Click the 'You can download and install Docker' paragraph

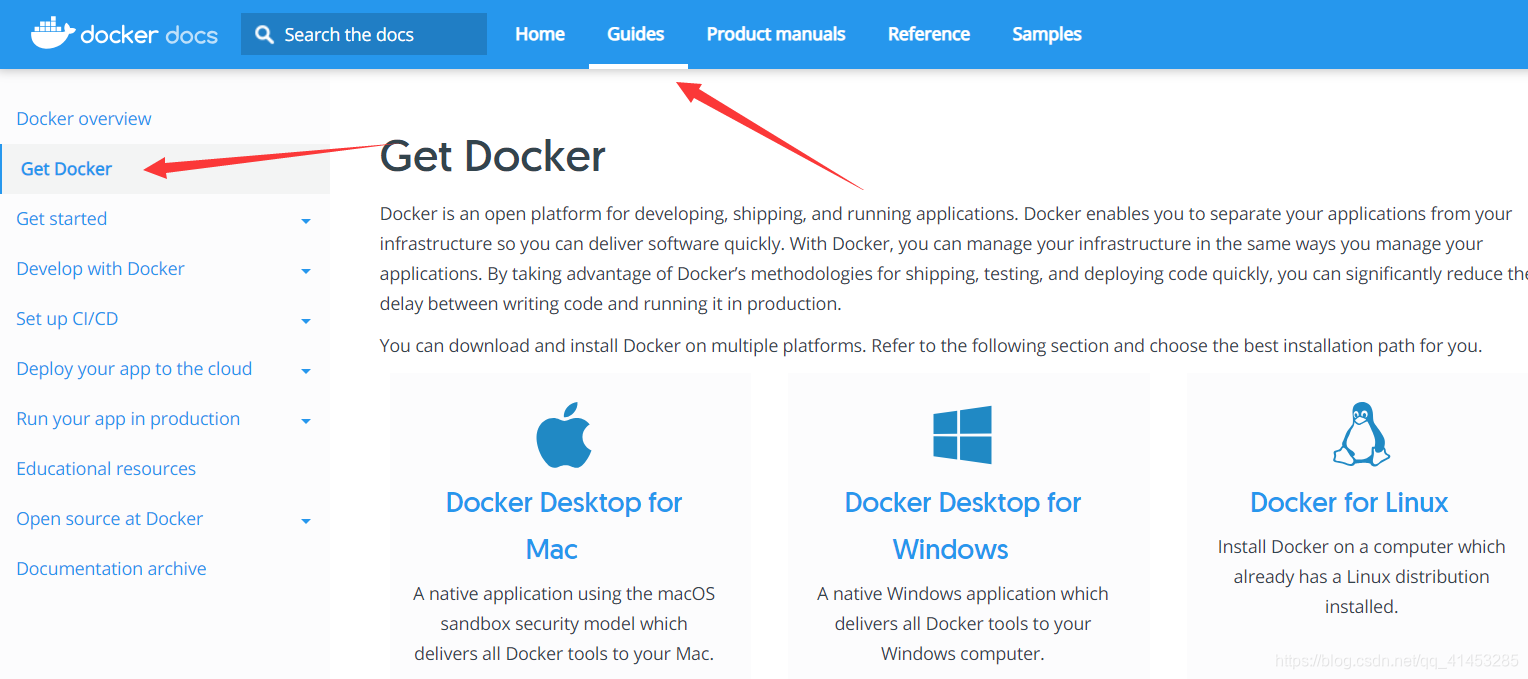pos(930,346)
